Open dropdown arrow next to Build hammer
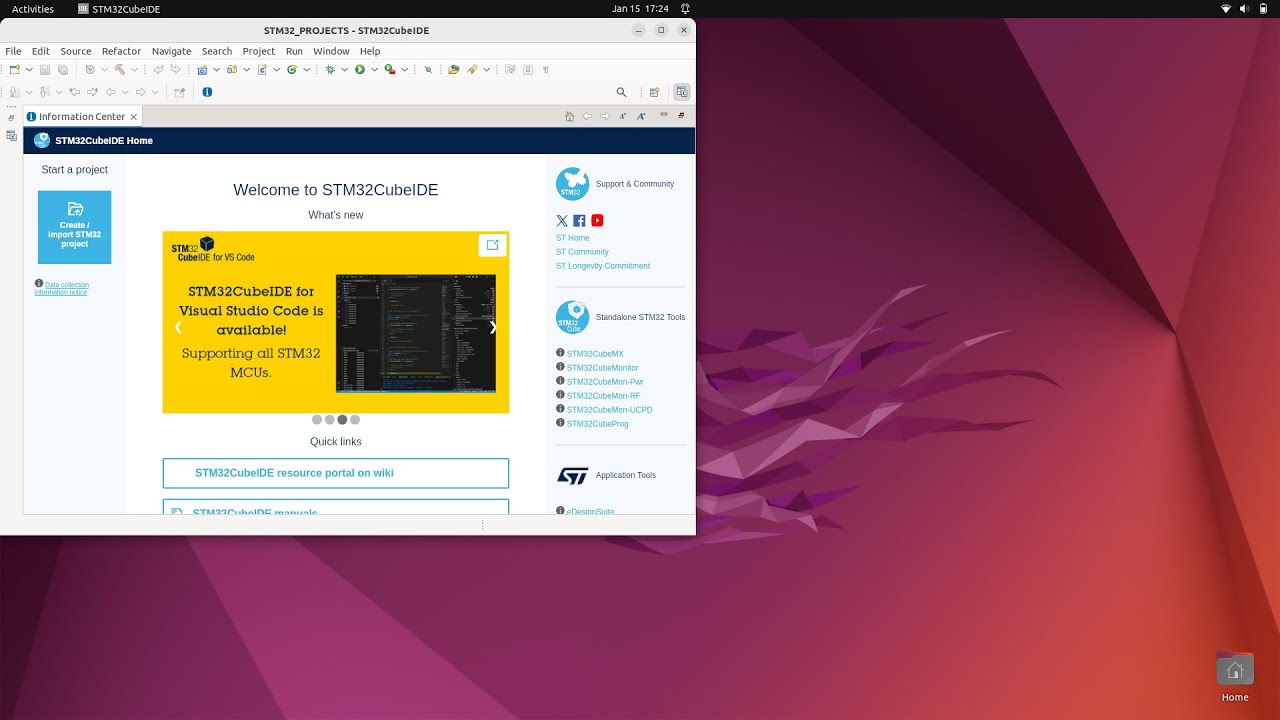This screenshot has width=1280, height=720. [134, 70]
